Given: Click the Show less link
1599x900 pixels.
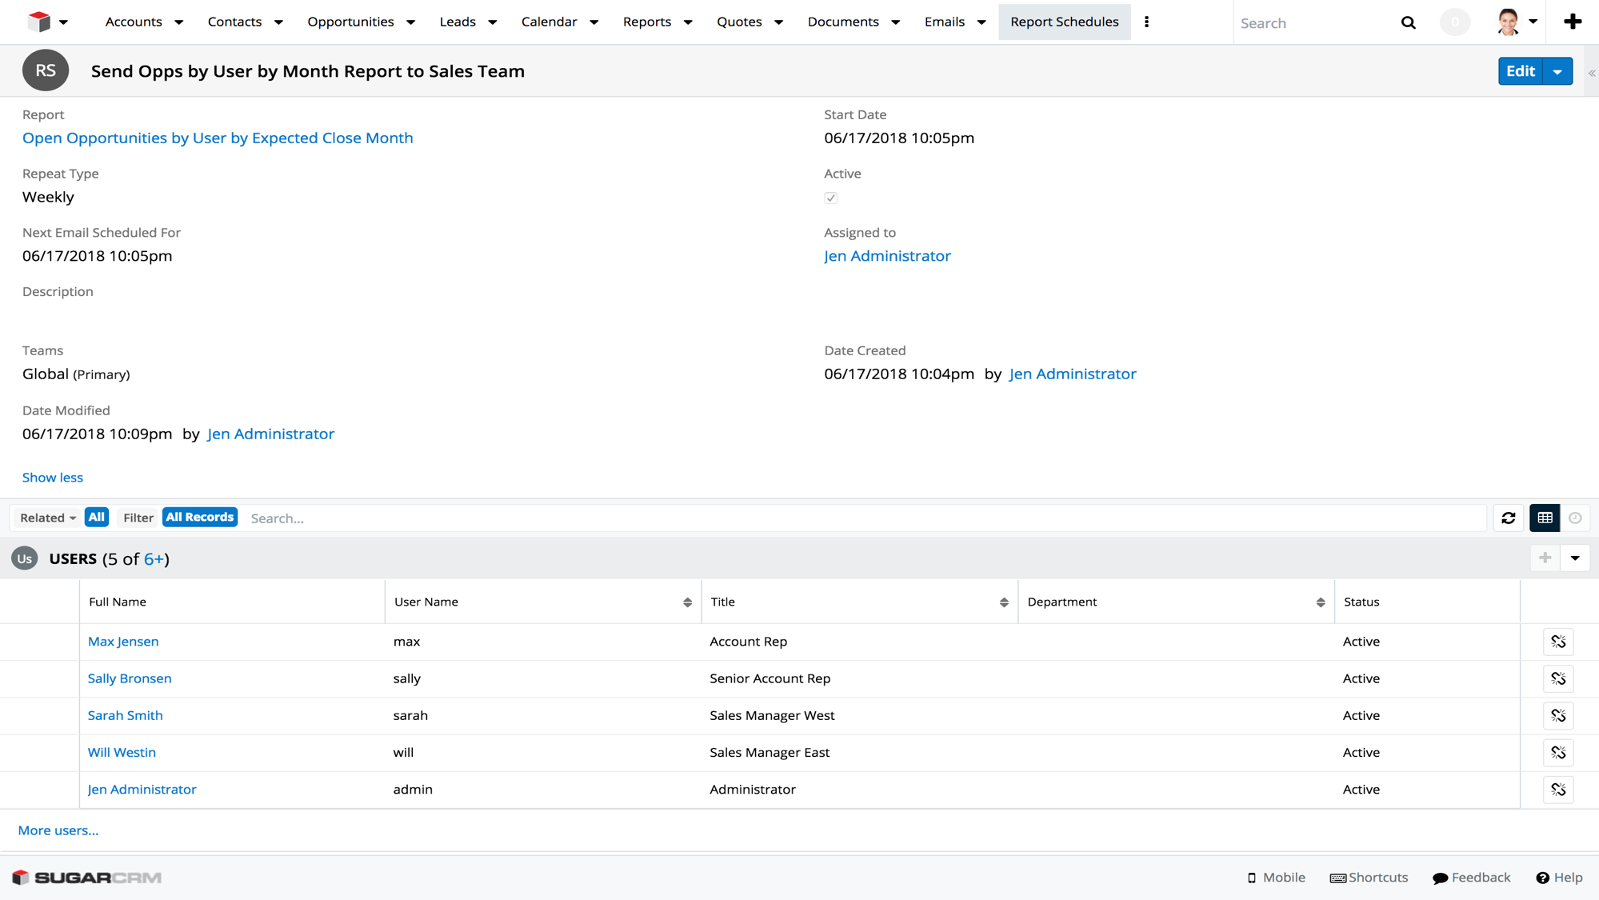Looking at the screenshot, I should coord(52,477).
